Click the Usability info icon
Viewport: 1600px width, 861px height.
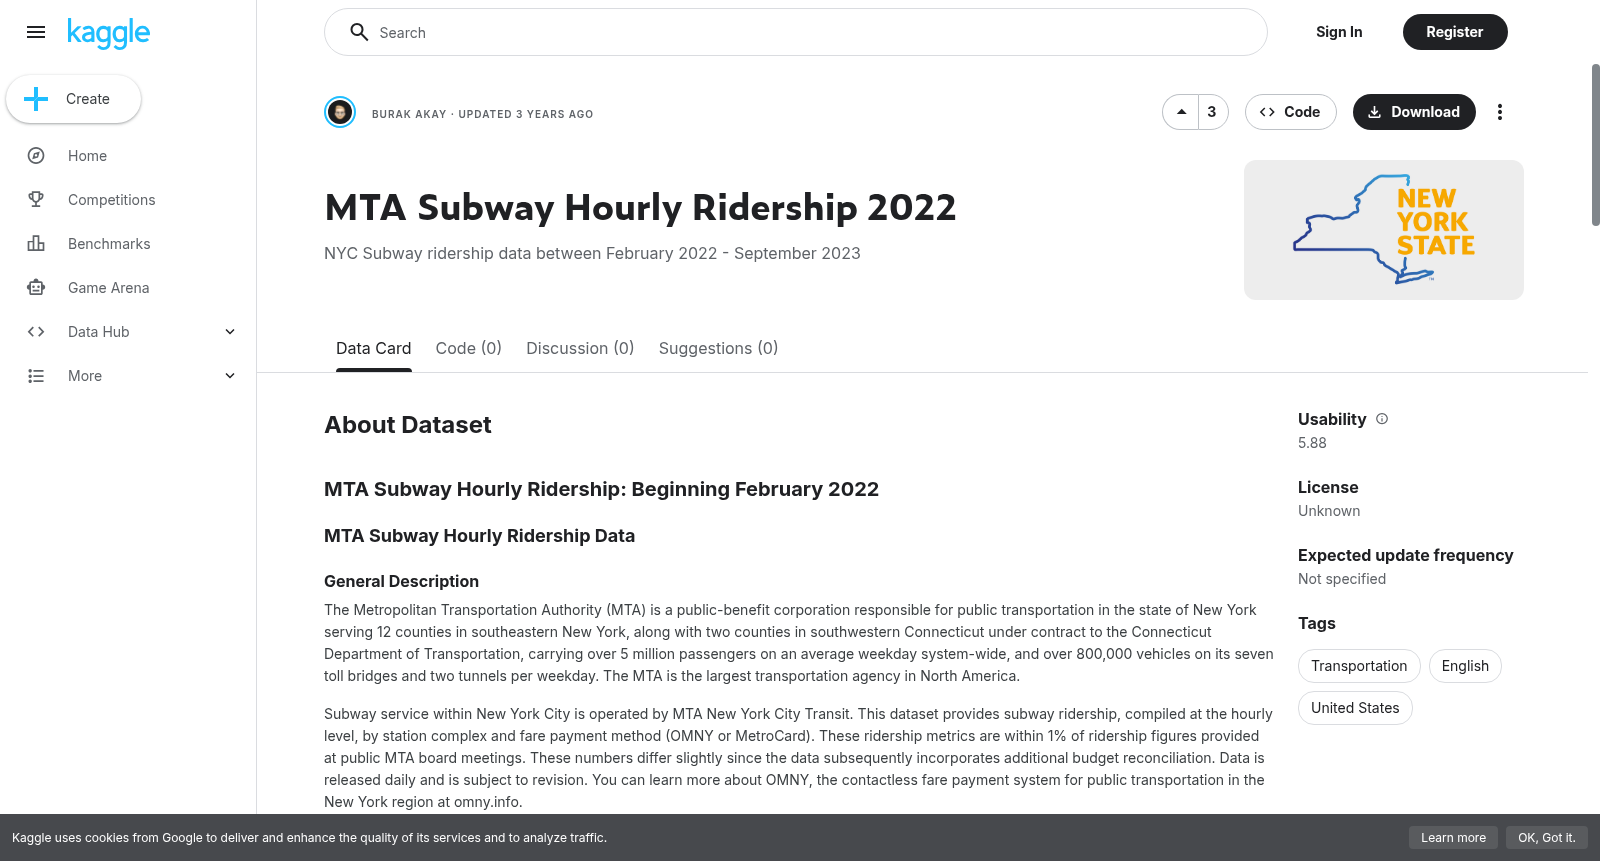pyautogui.click(x=1382, y=419)
